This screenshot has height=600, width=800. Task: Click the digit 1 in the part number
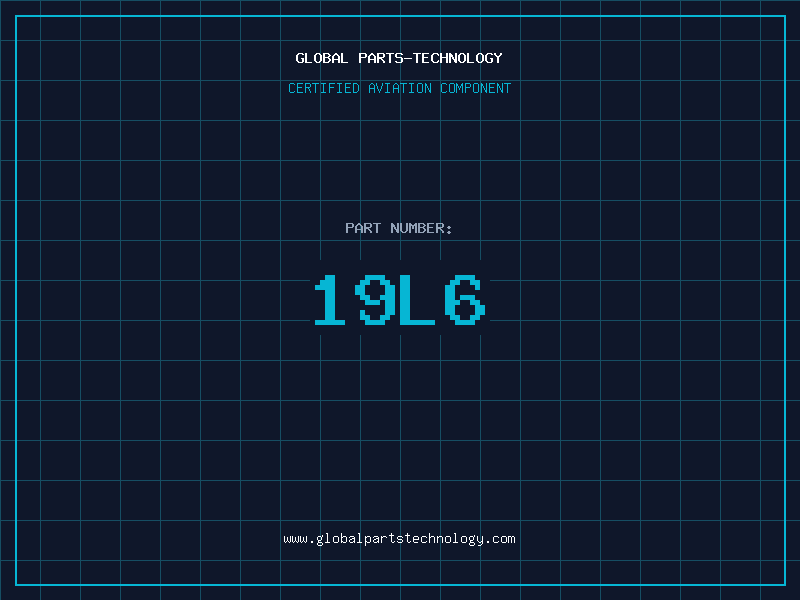click(x=330, y=301)
